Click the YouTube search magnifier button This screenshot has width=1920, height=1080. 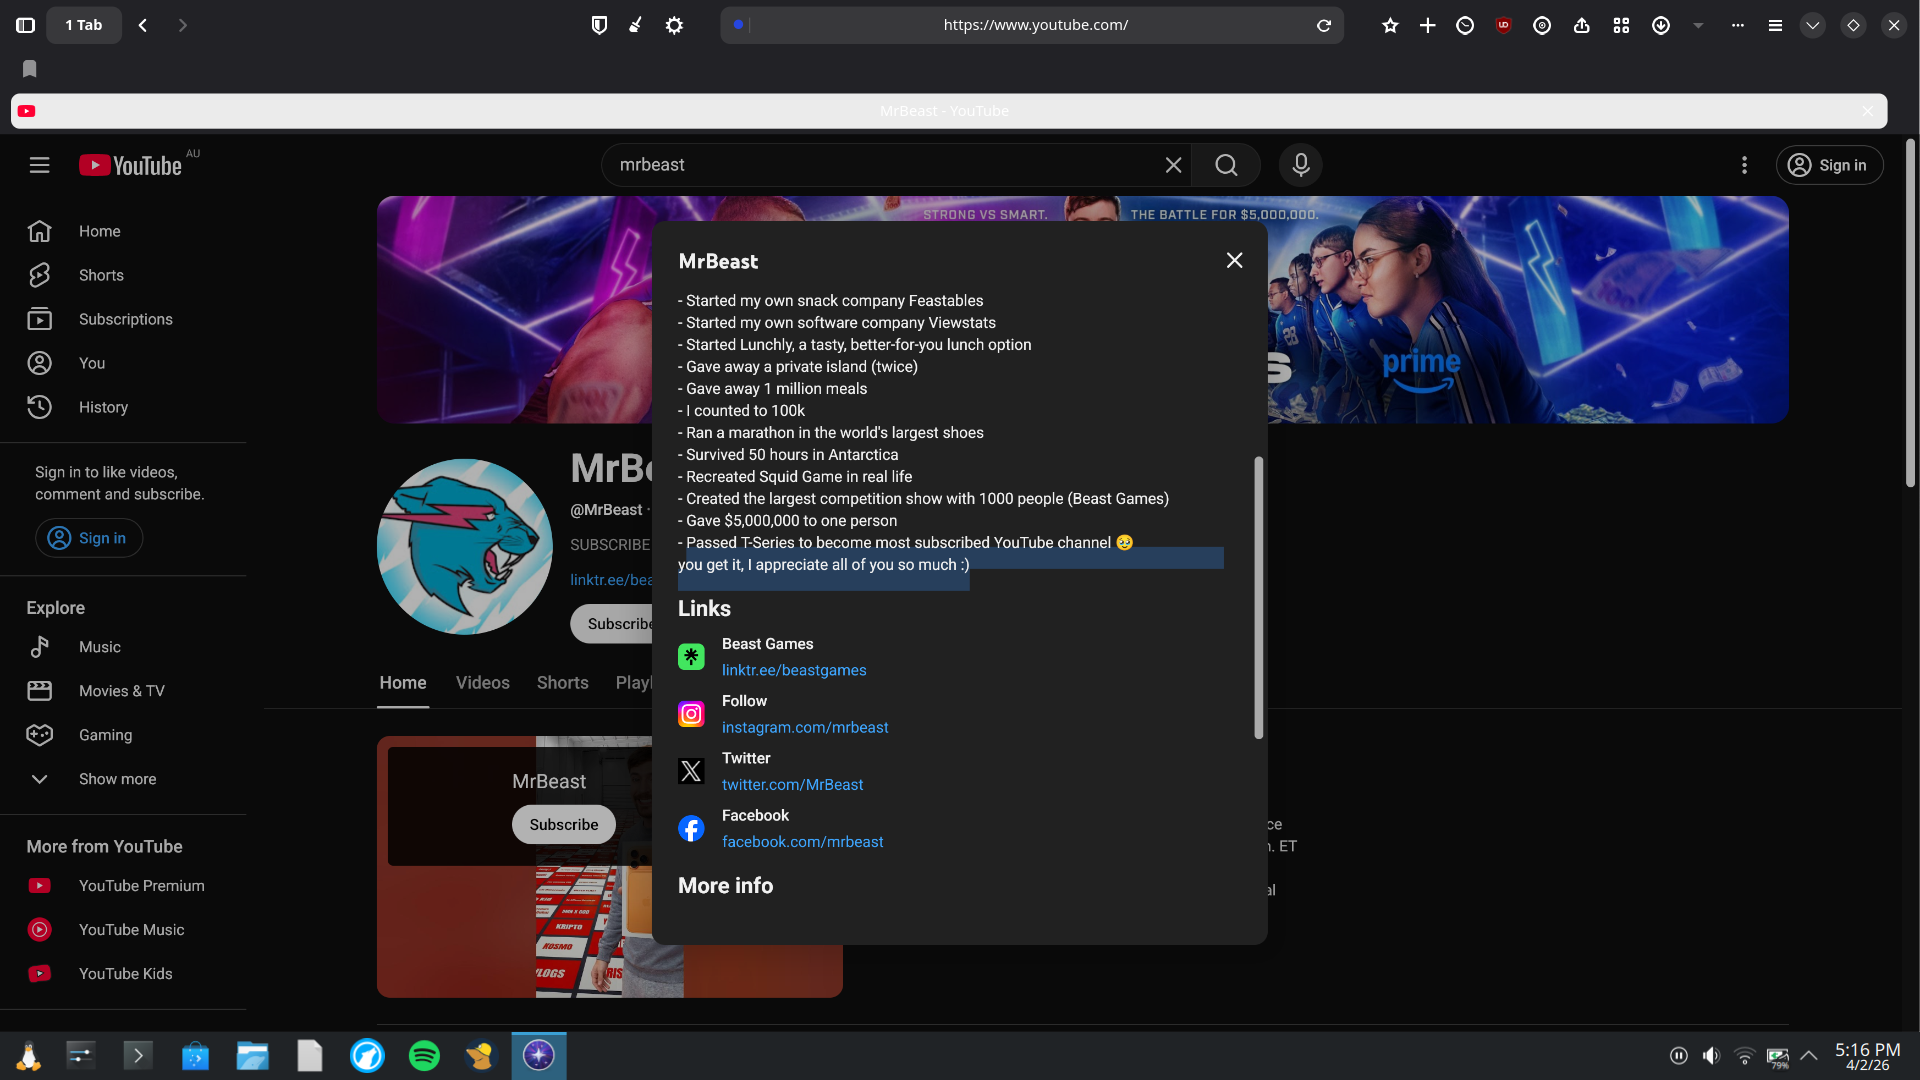(x=1226, y=165)
